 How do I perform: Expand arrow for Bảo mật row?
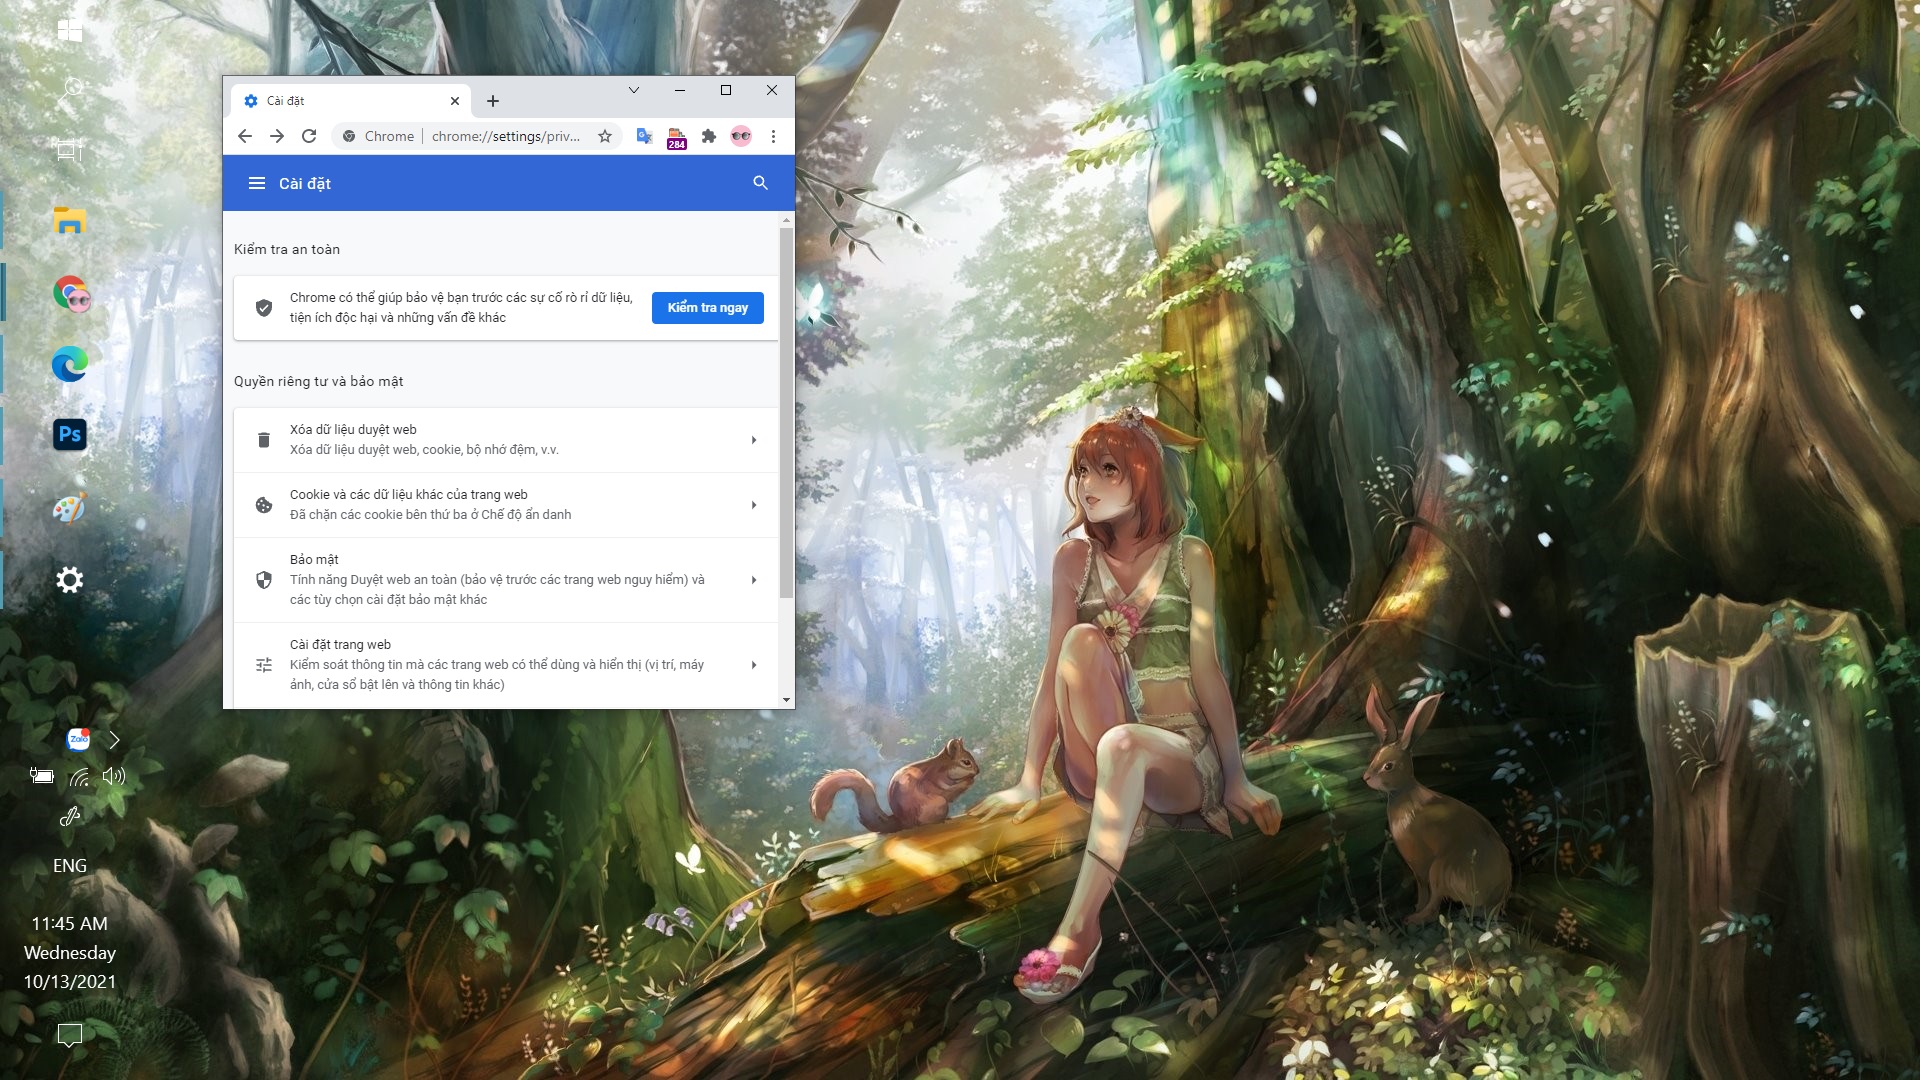click(x=754, y=580)
